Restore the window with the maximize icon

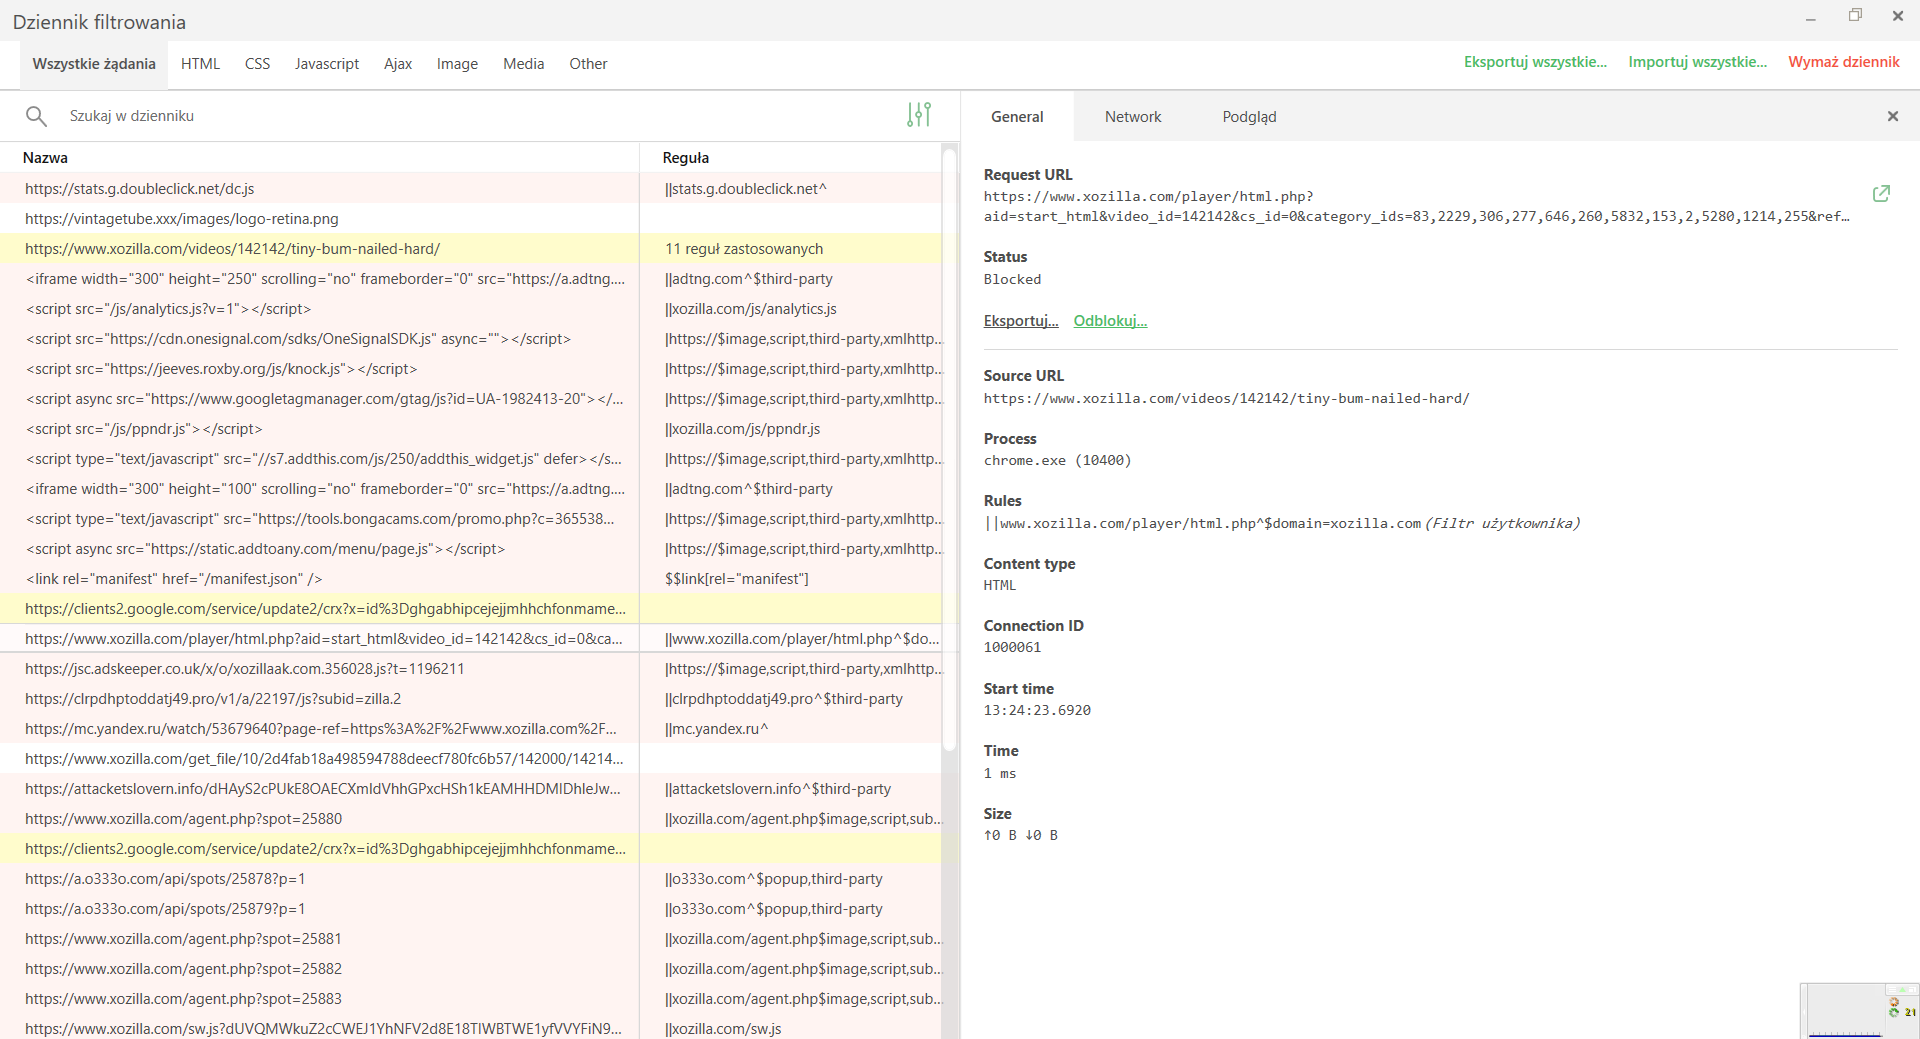[1854, 16]
